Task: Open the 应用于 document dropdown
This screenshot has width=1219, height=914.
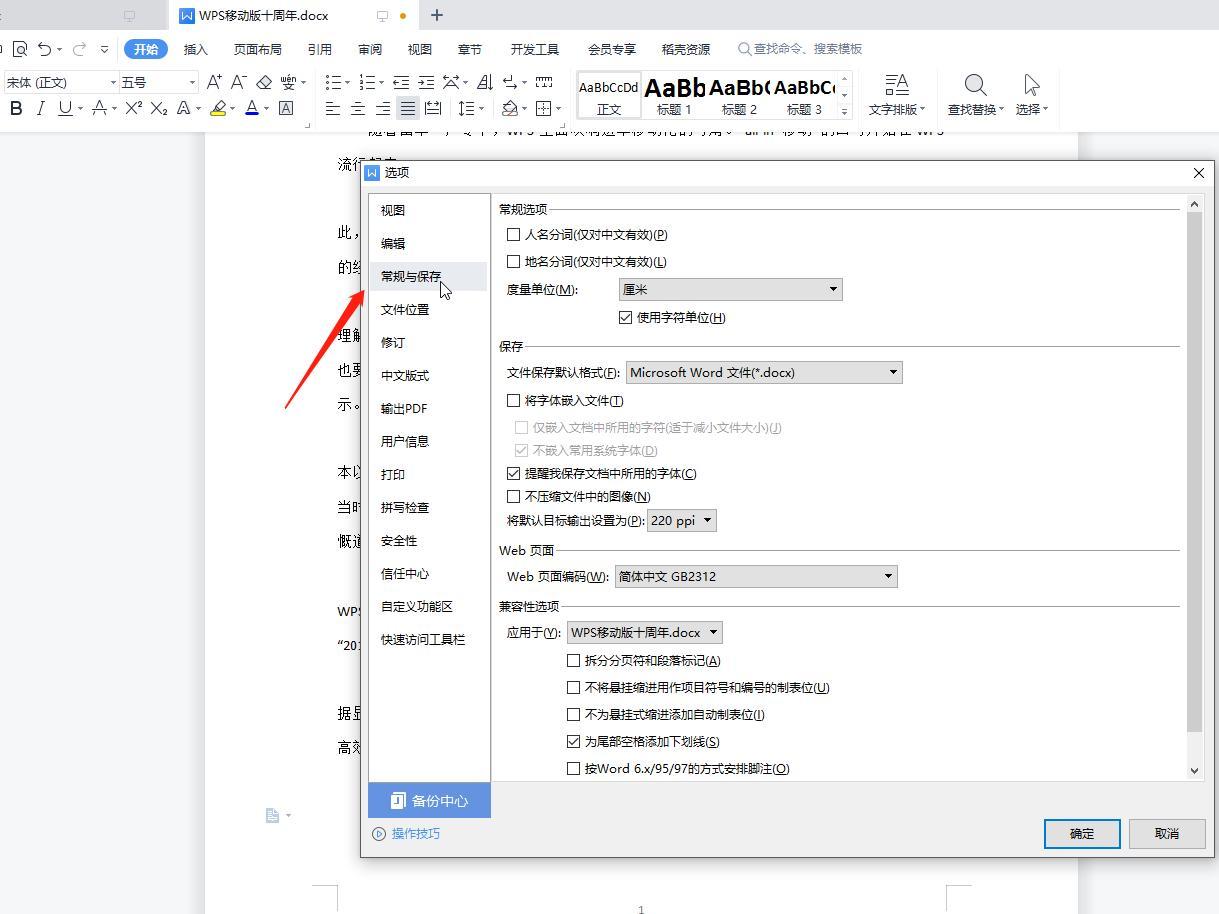Action: (x=645, y=633)
